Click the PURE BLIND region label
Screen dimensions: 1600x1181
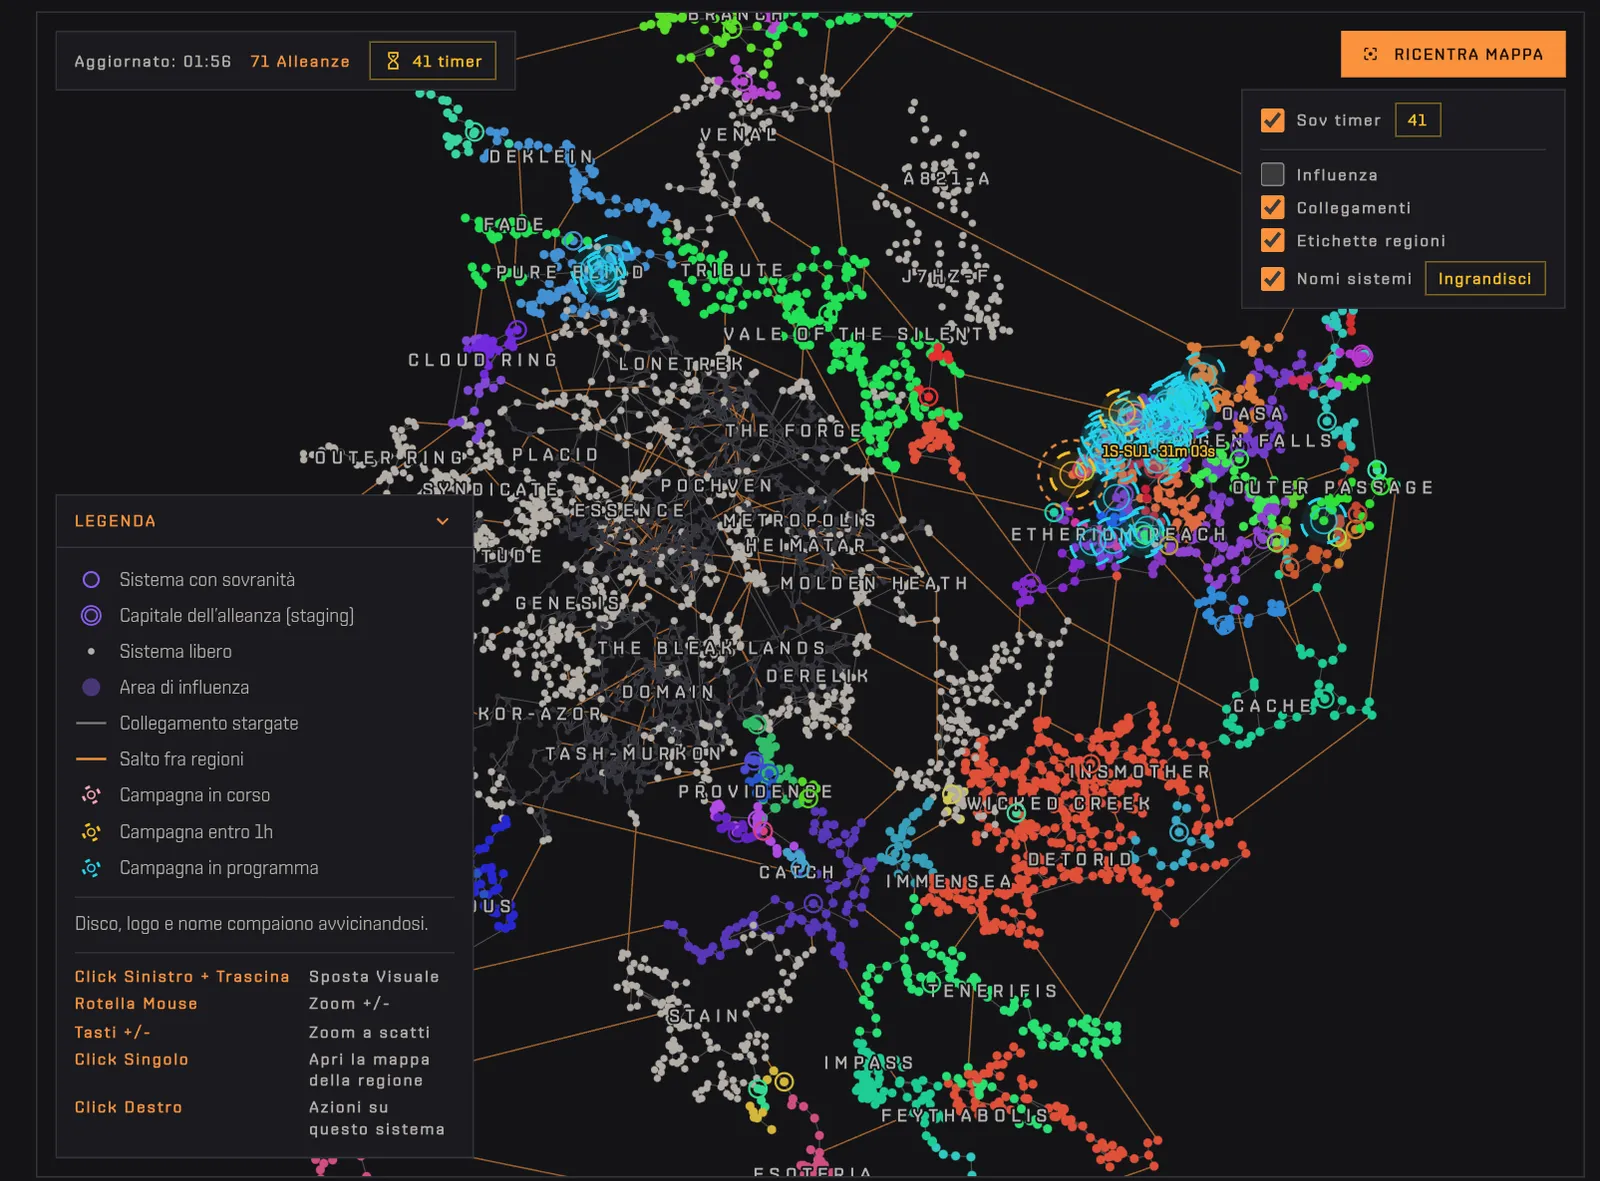pyautogui.click(x=570, y=272)
